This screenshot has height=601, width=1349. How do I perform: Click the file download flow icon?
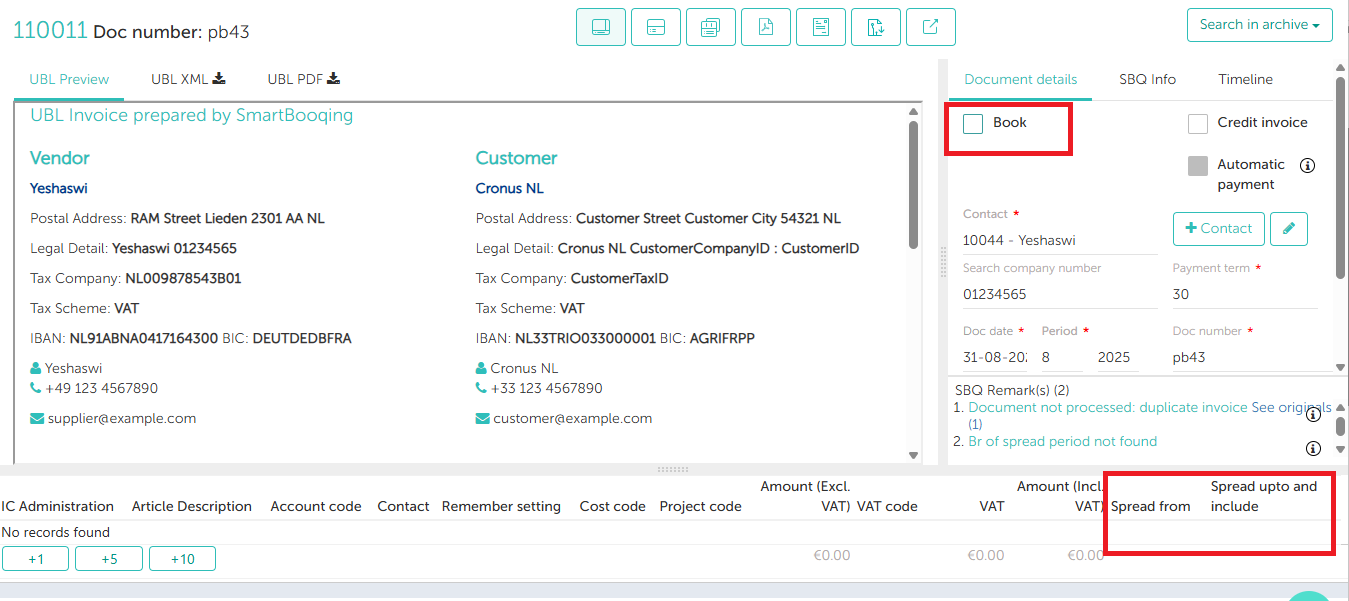[x=876, y=27]
